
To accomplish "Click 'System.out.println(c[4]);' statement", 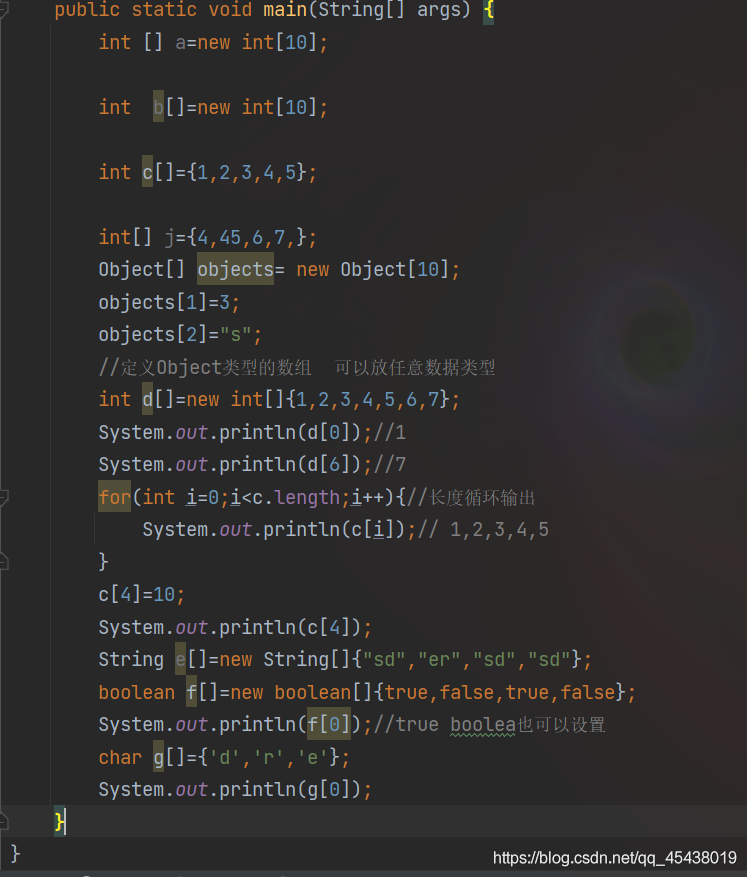I will coord(235,627).
